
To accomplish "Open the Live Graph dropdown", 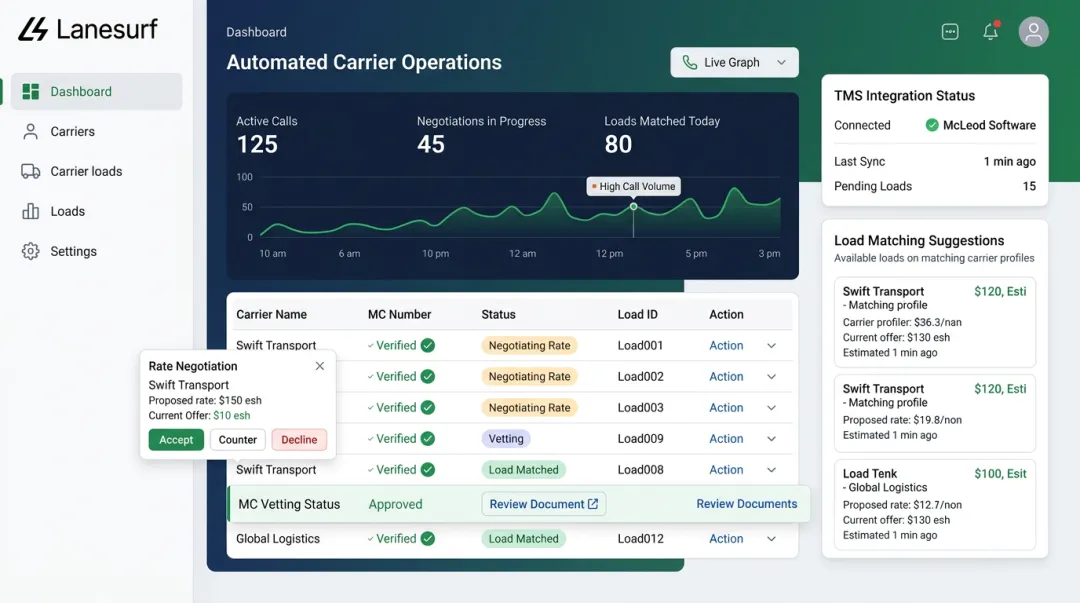I will point(734,63).
